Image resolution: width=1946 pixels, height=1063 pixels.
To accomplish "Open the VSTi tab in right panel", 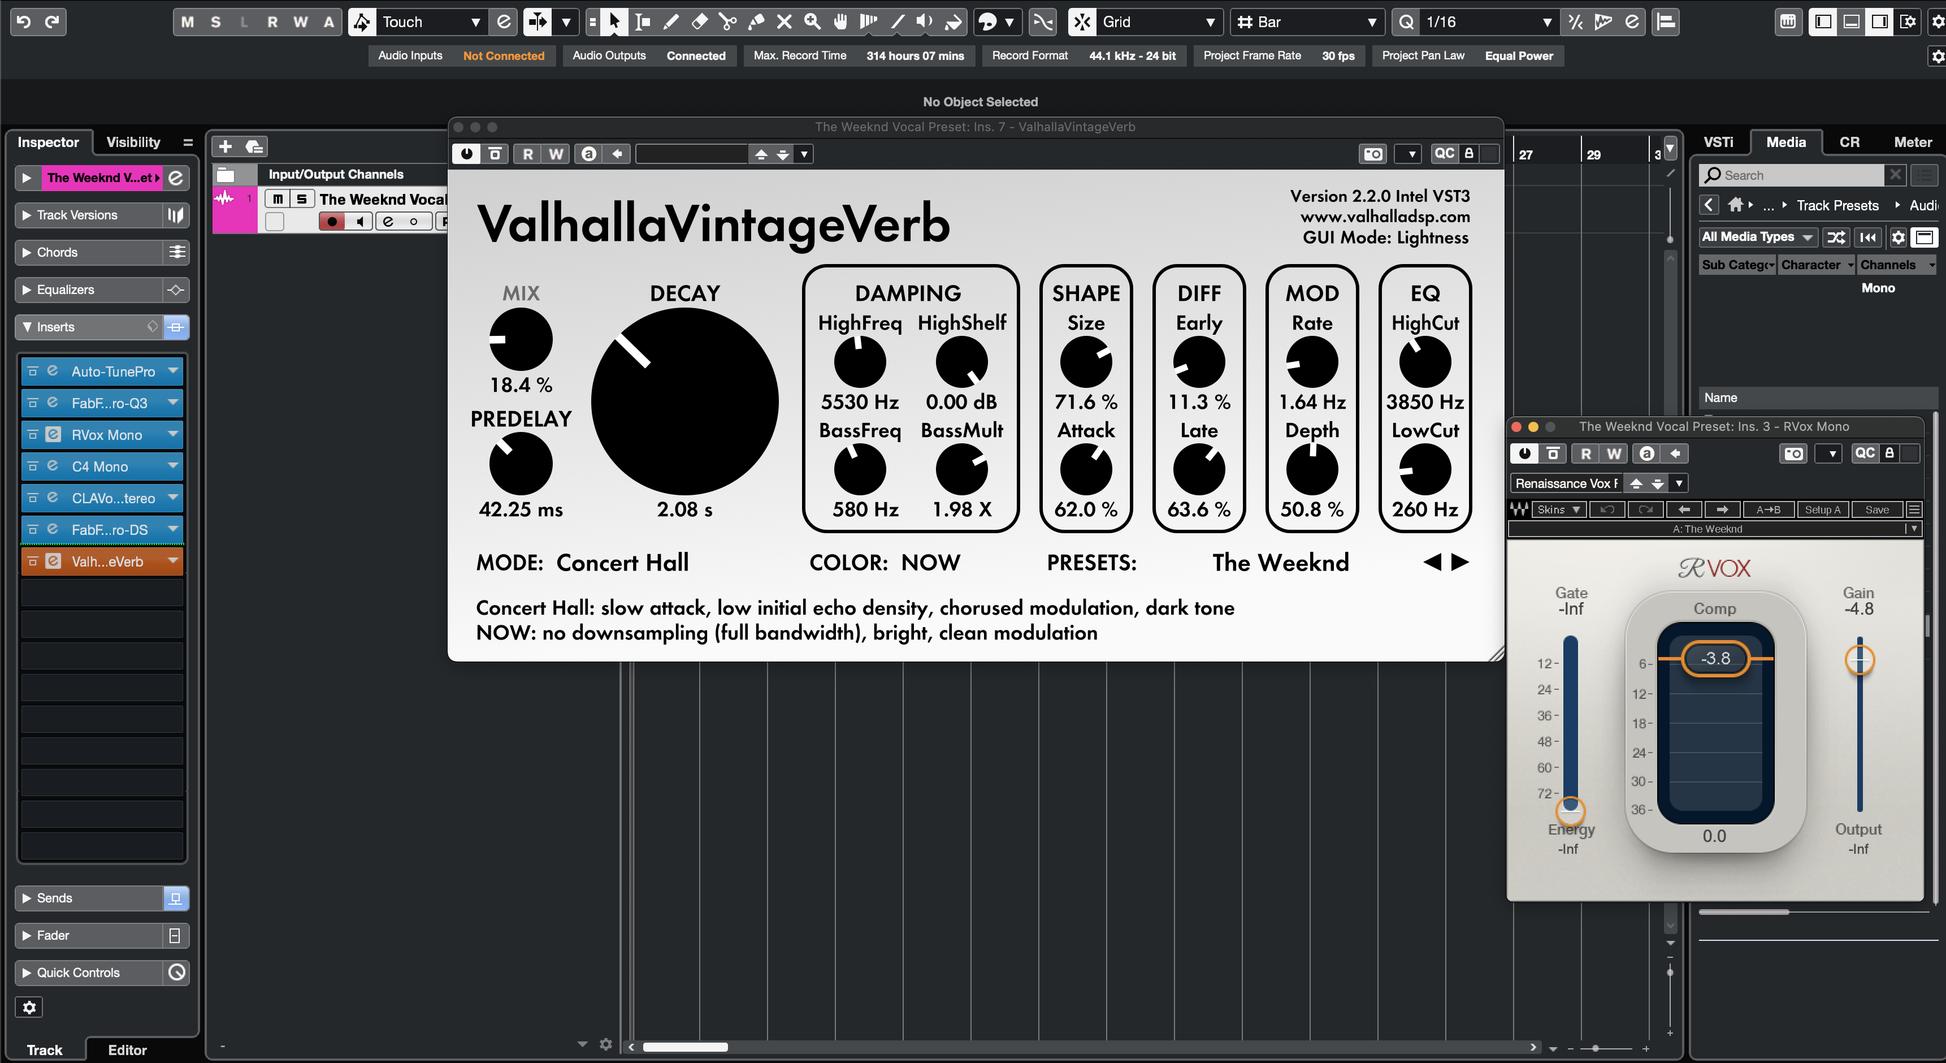I will 1718,142.
